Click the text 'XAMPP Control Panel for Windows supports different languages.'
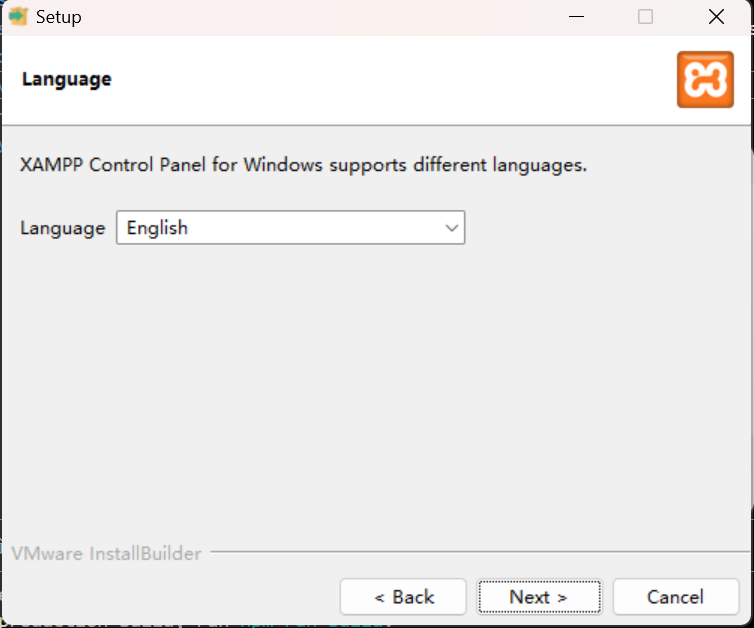Screen dimensions: 754x628 [x=303, y=165]
